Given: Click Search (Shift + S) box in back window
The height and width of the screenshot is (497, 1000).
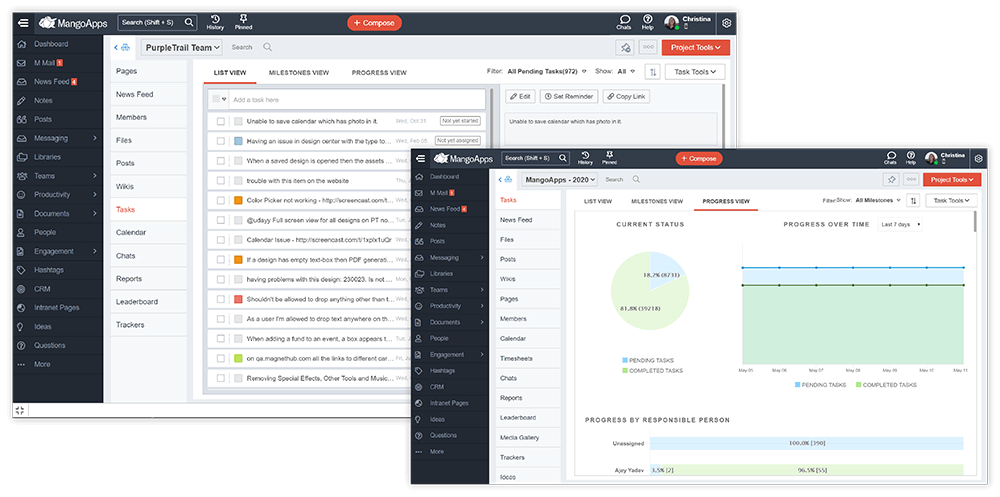Looking at the screenshot, I should [x=158, y=22].
